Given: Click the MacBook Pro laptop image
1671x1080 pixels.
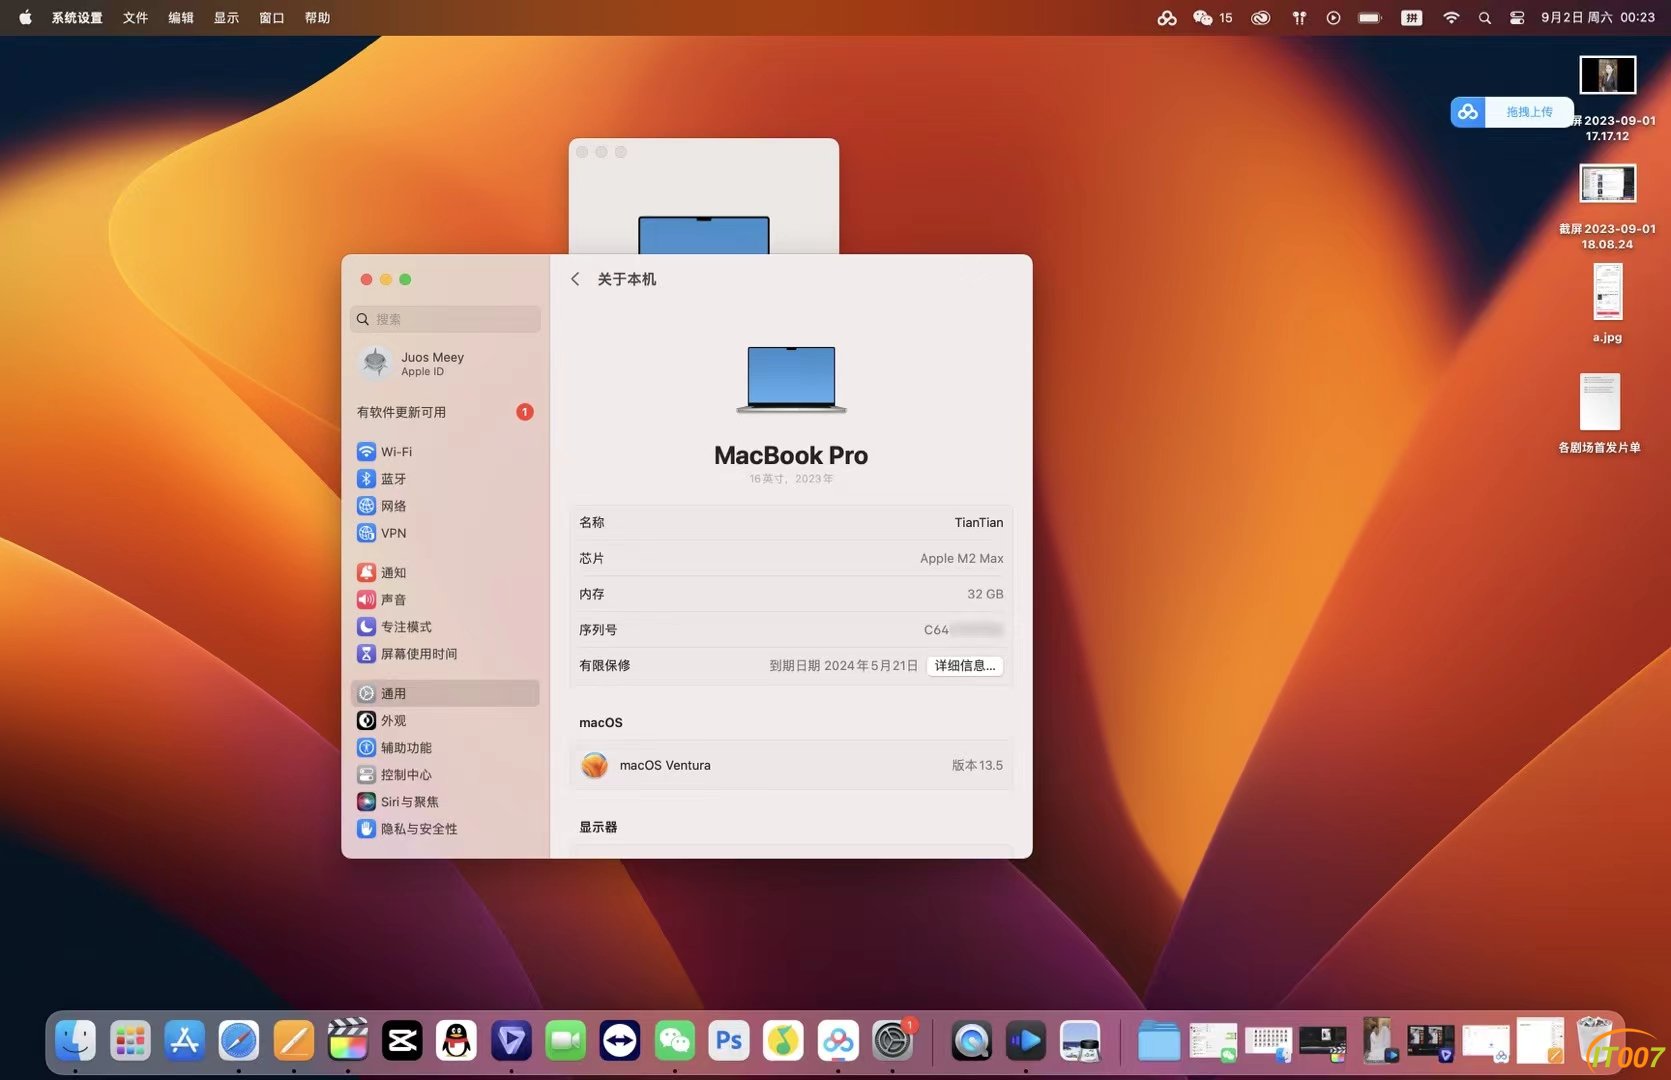Looking at the screenshot, I should [x=791, y=379].
